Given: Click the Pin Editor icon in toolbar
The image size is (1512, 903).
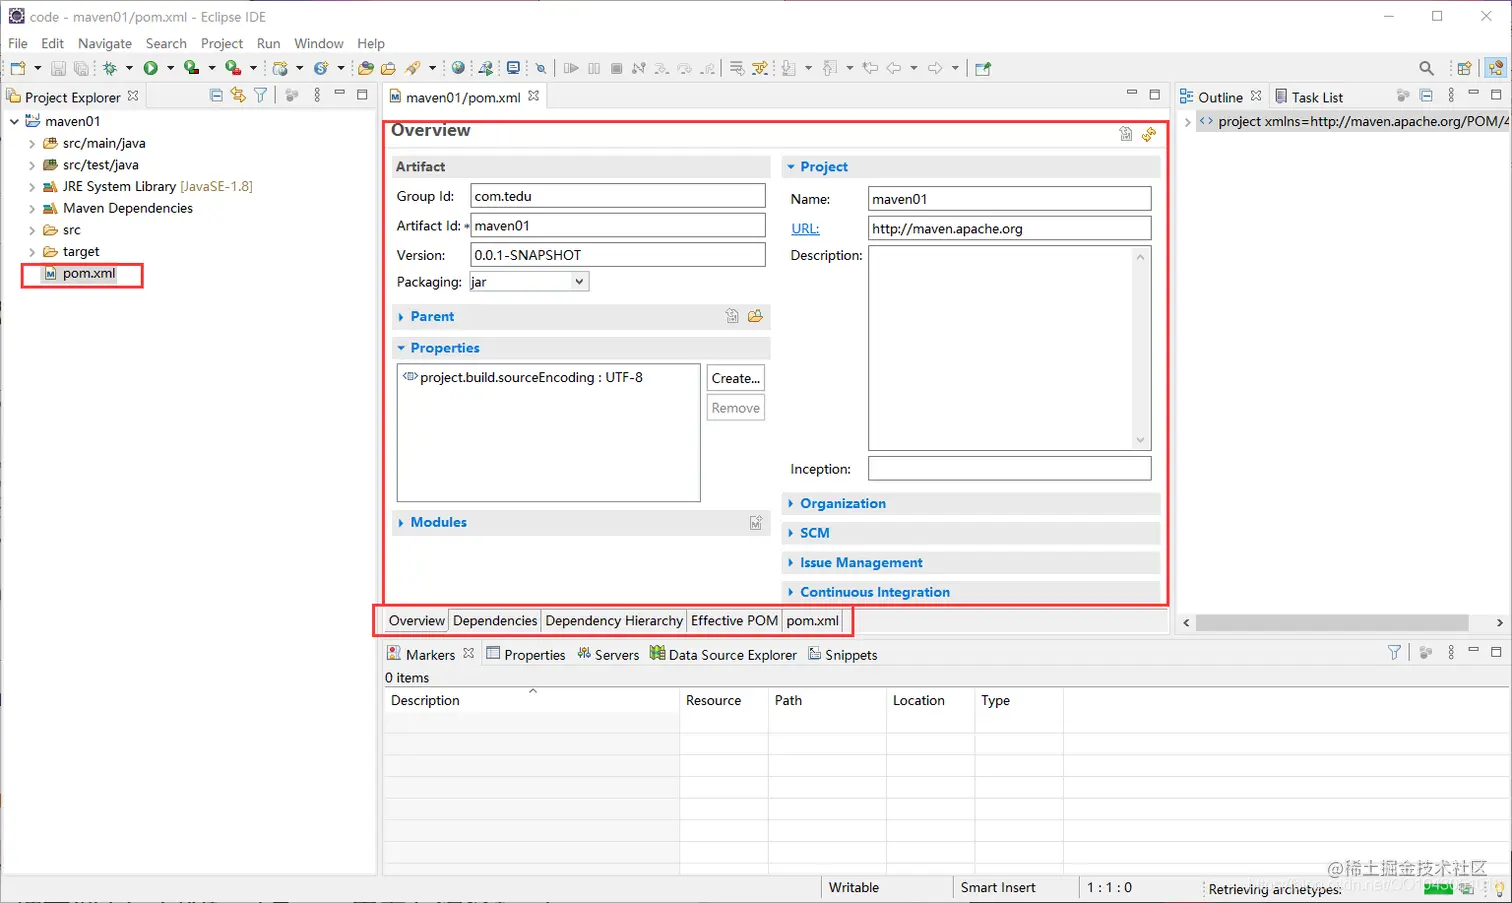Looking at the screenshot, I should (983, 68).
